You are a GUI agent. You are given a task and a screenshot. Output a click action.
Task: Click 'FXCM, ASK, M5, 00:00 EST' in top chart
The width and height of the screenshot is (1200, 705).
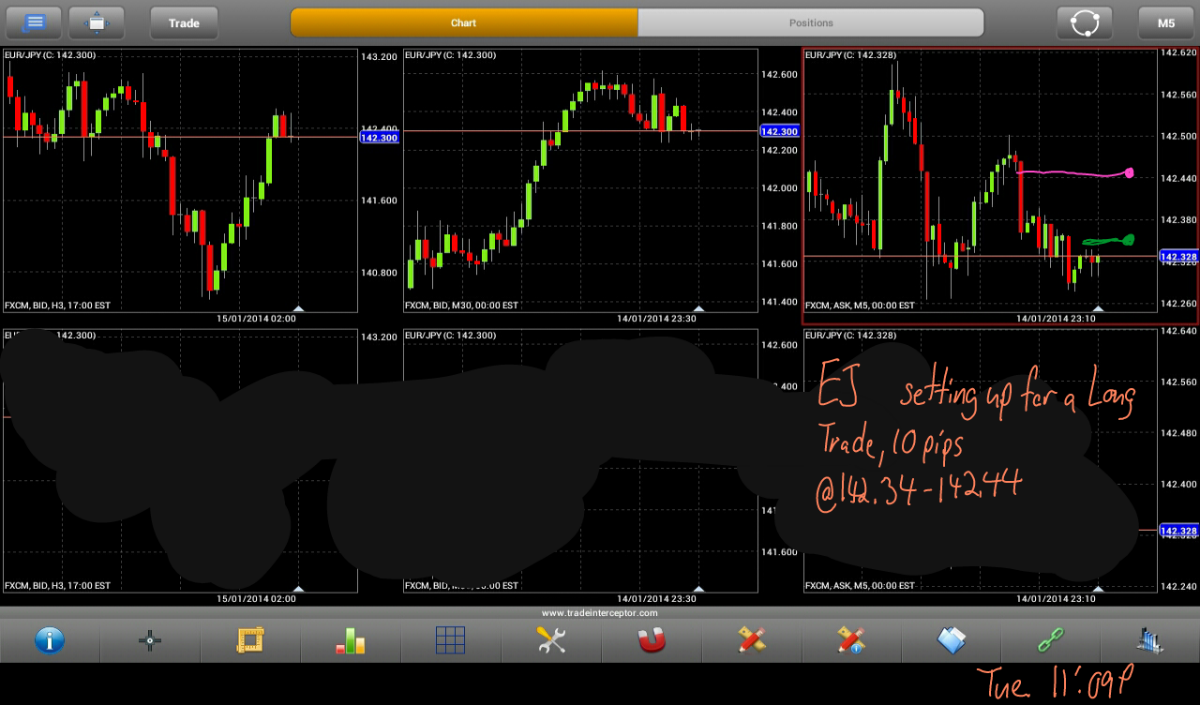[x=860, y=305]
